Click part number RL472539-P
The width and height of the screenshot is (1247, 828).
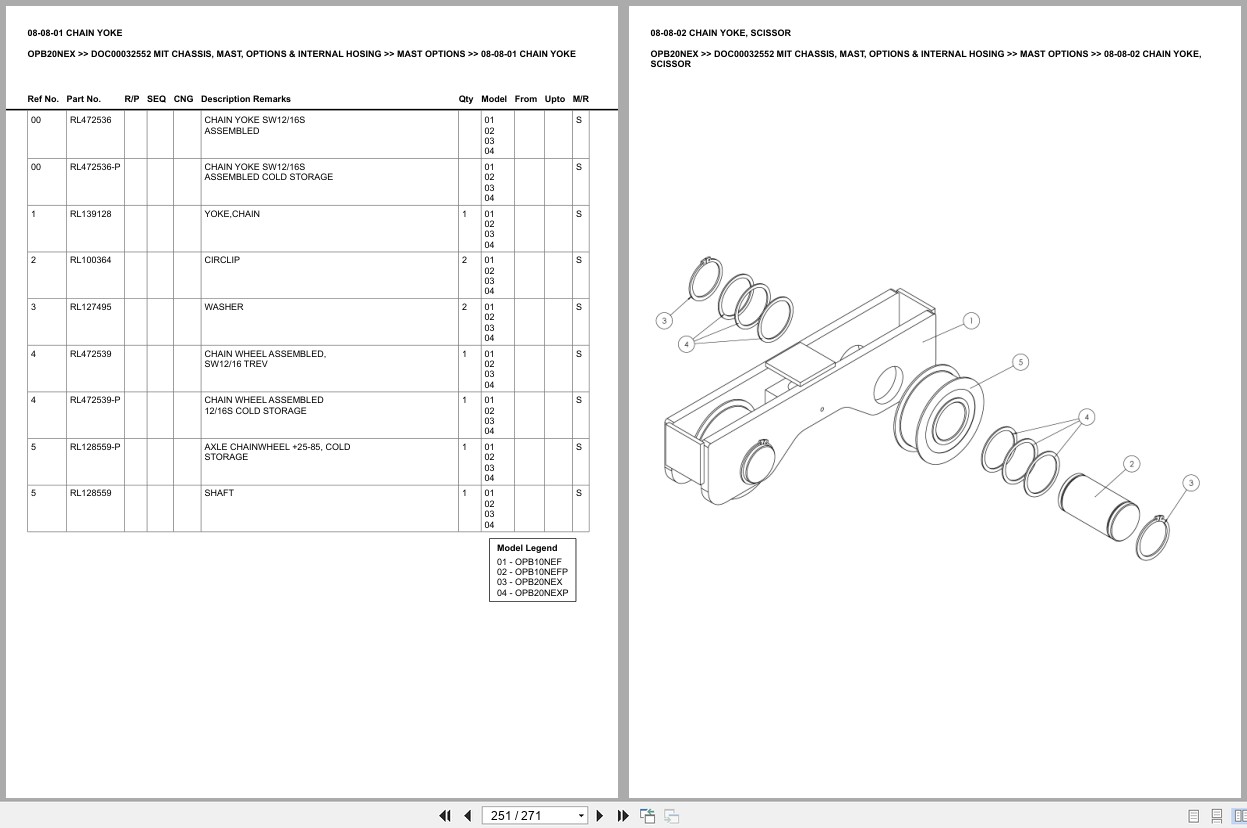click(95, 400)
